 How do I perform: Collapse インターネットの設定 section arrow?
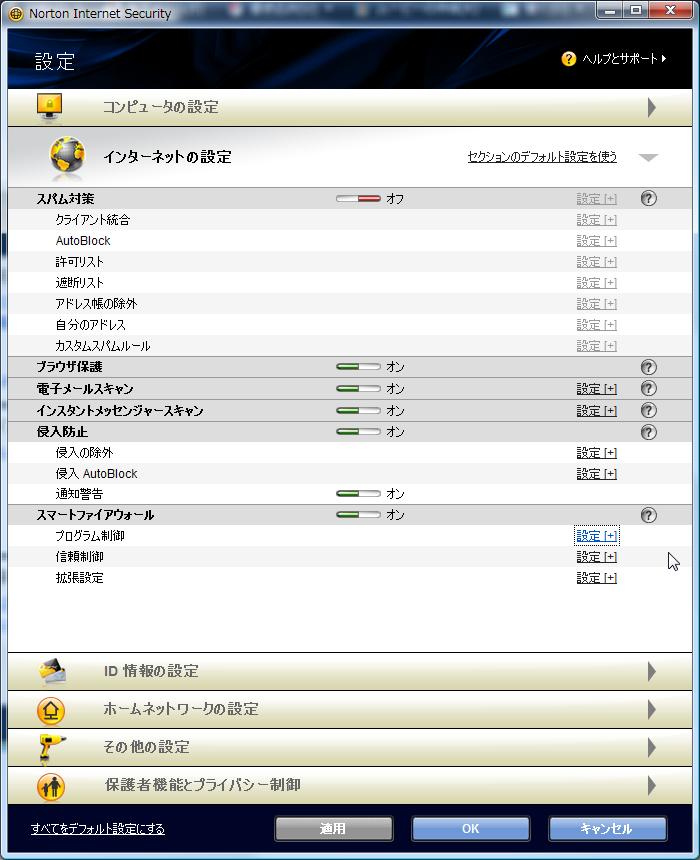[x=648, y=158]
